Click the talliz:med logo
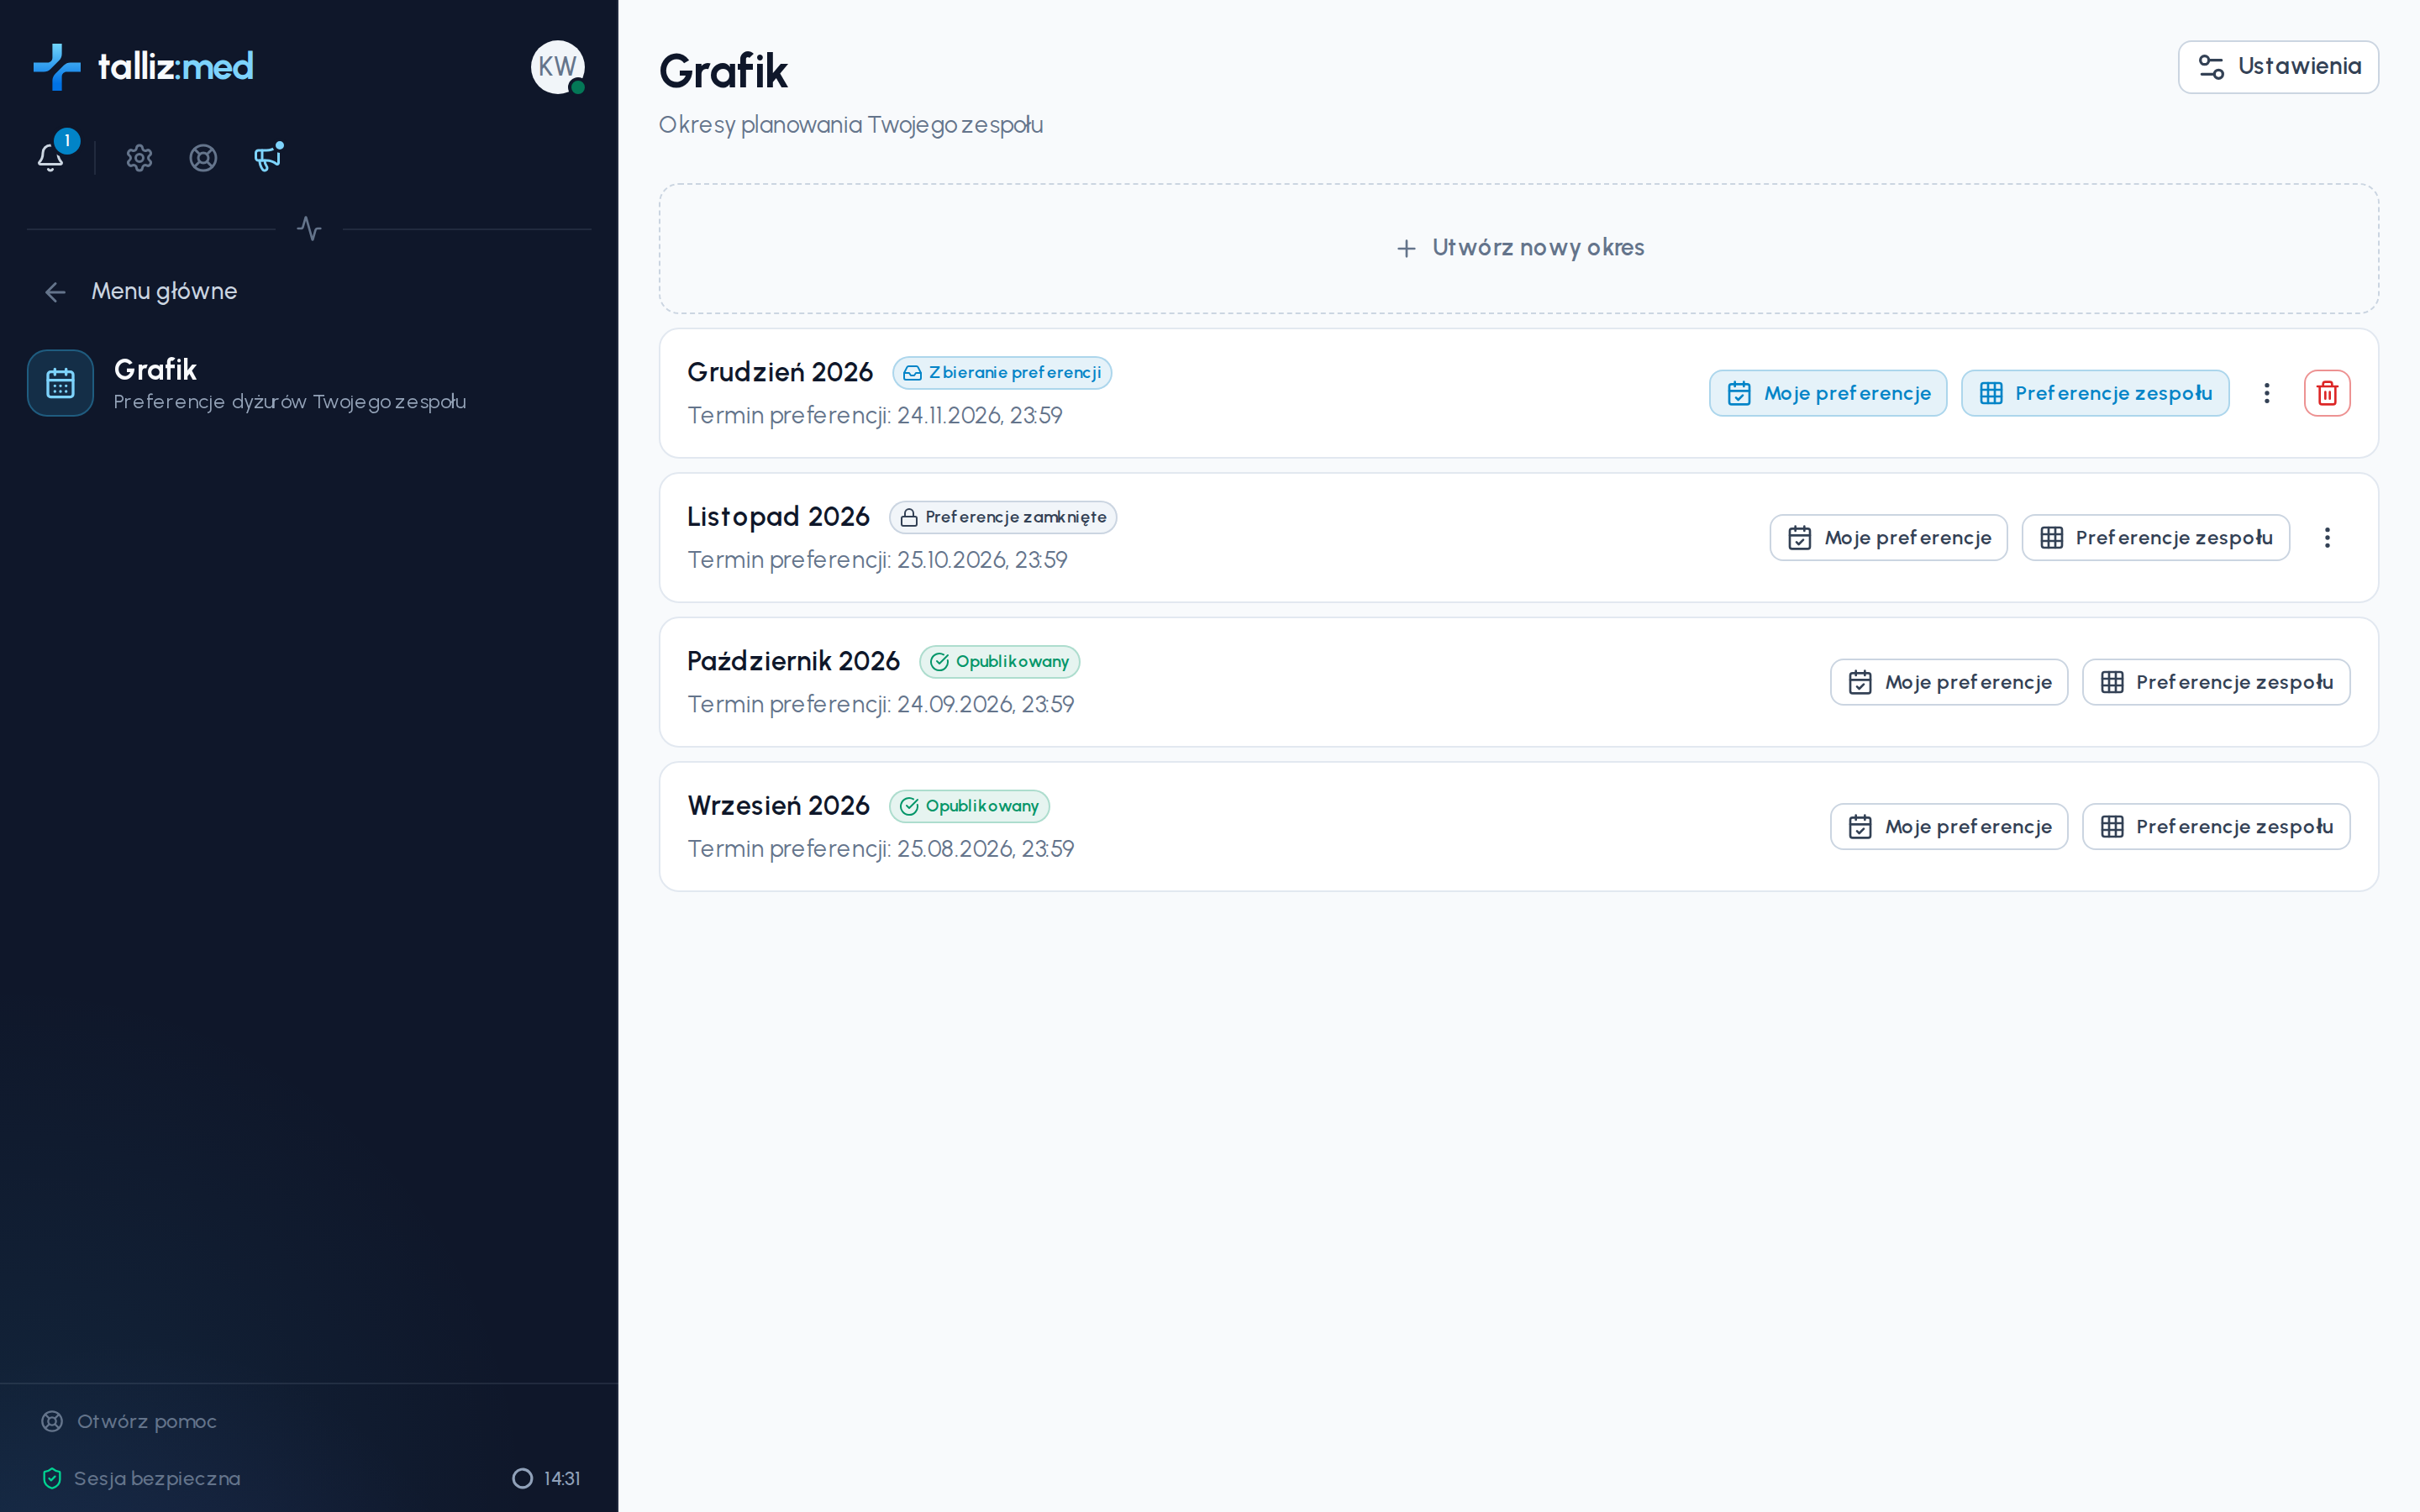2420x1512 pixels. [x=143, y=67]
